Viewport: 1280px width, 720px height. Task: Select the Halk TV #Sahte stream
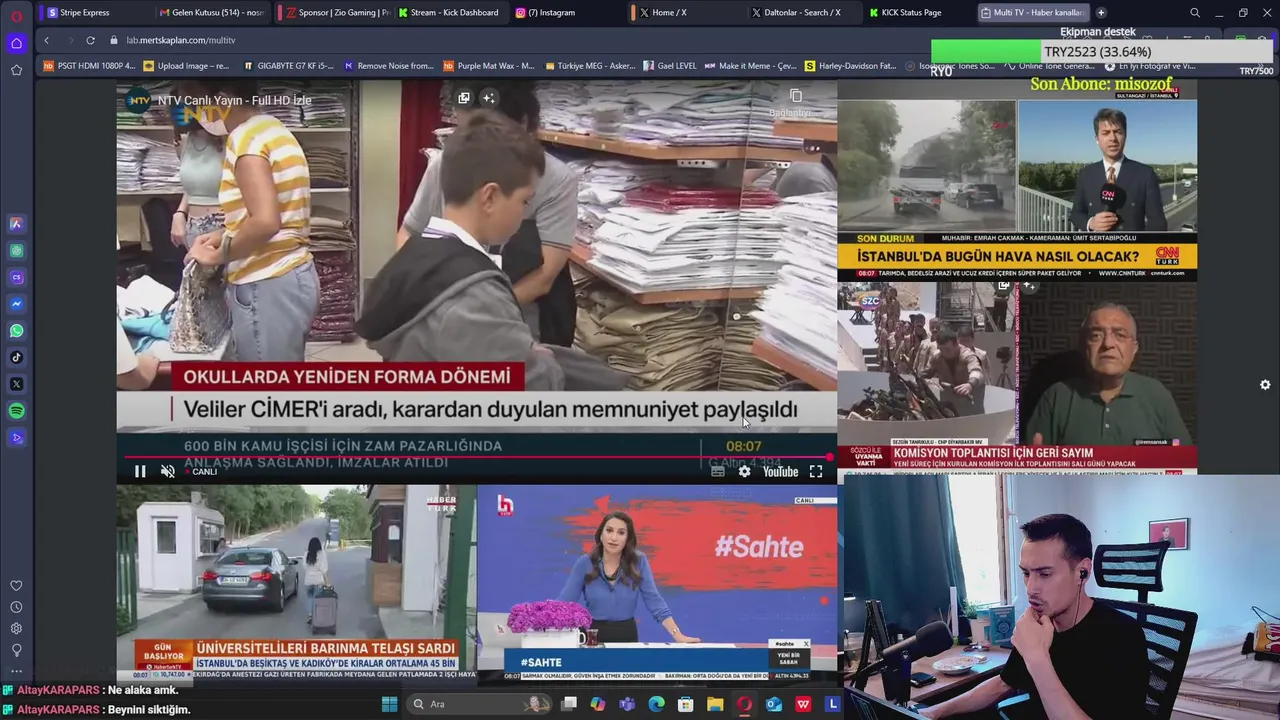657,584
